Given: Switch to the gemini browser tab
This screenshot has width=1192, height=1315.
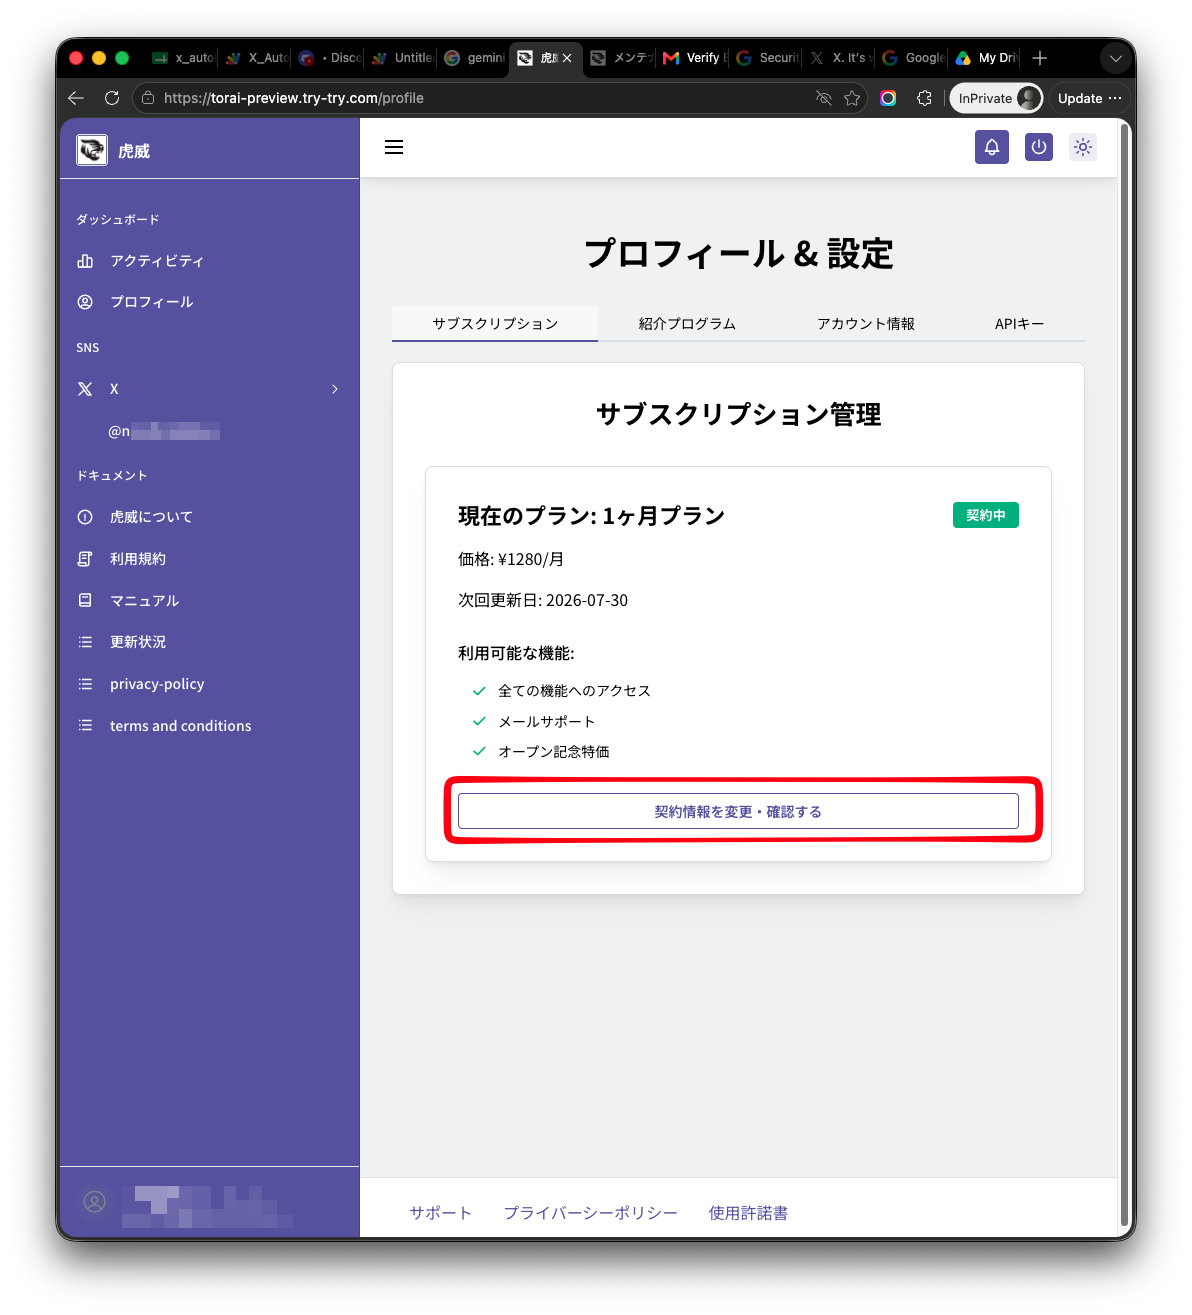Looking at the screenshot, I should coord(474,58).
